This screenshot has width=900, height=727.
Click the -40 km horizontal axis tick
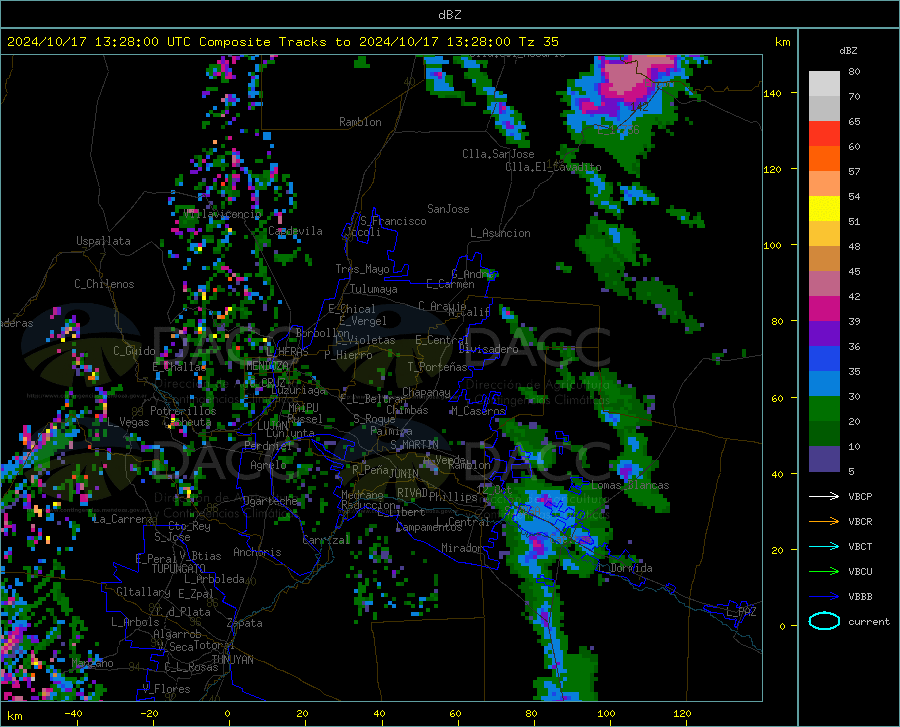(x=73, y=713)
